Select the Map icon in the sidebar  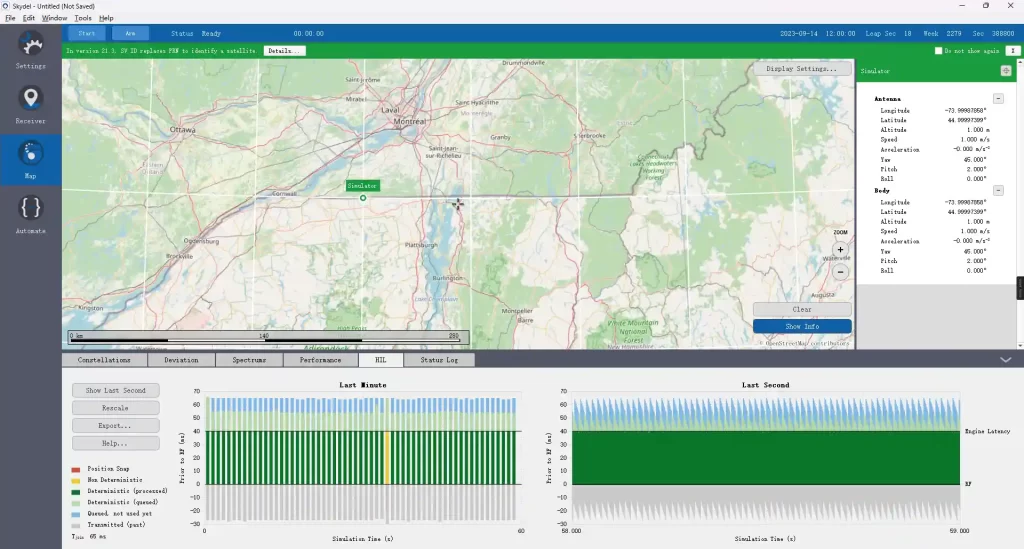pyautogui.click(x=31, y=158)
